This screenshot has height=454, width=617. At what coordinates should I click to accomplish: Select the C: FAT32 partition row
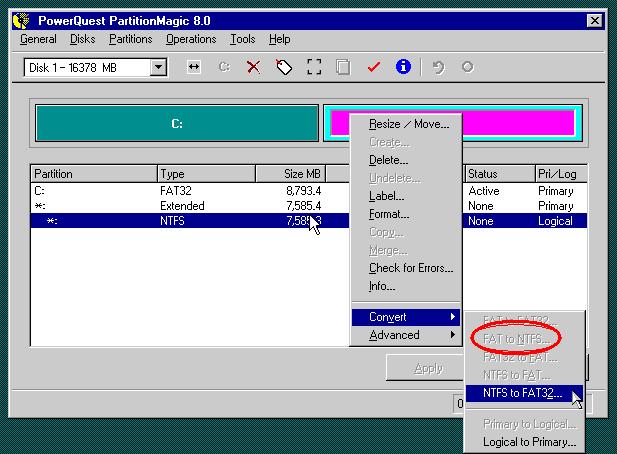click(309, 191)
